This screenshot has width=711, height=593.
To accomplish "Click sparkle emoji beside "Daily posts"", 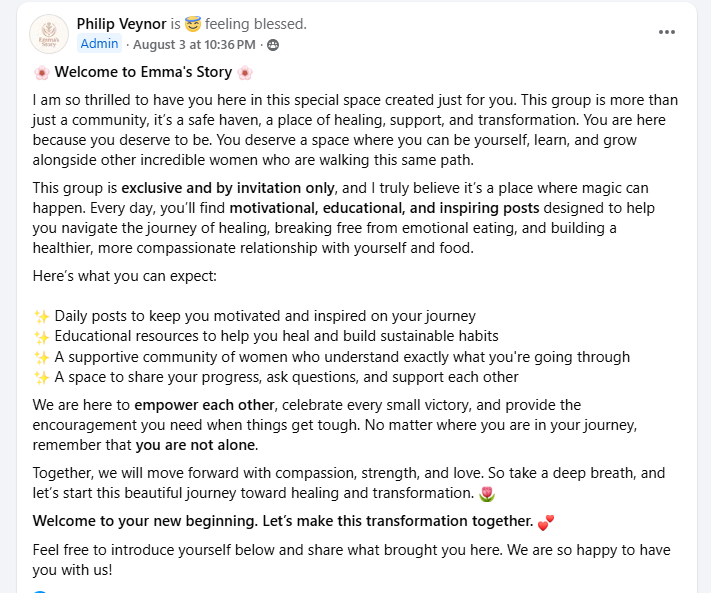I will (42, 316).
